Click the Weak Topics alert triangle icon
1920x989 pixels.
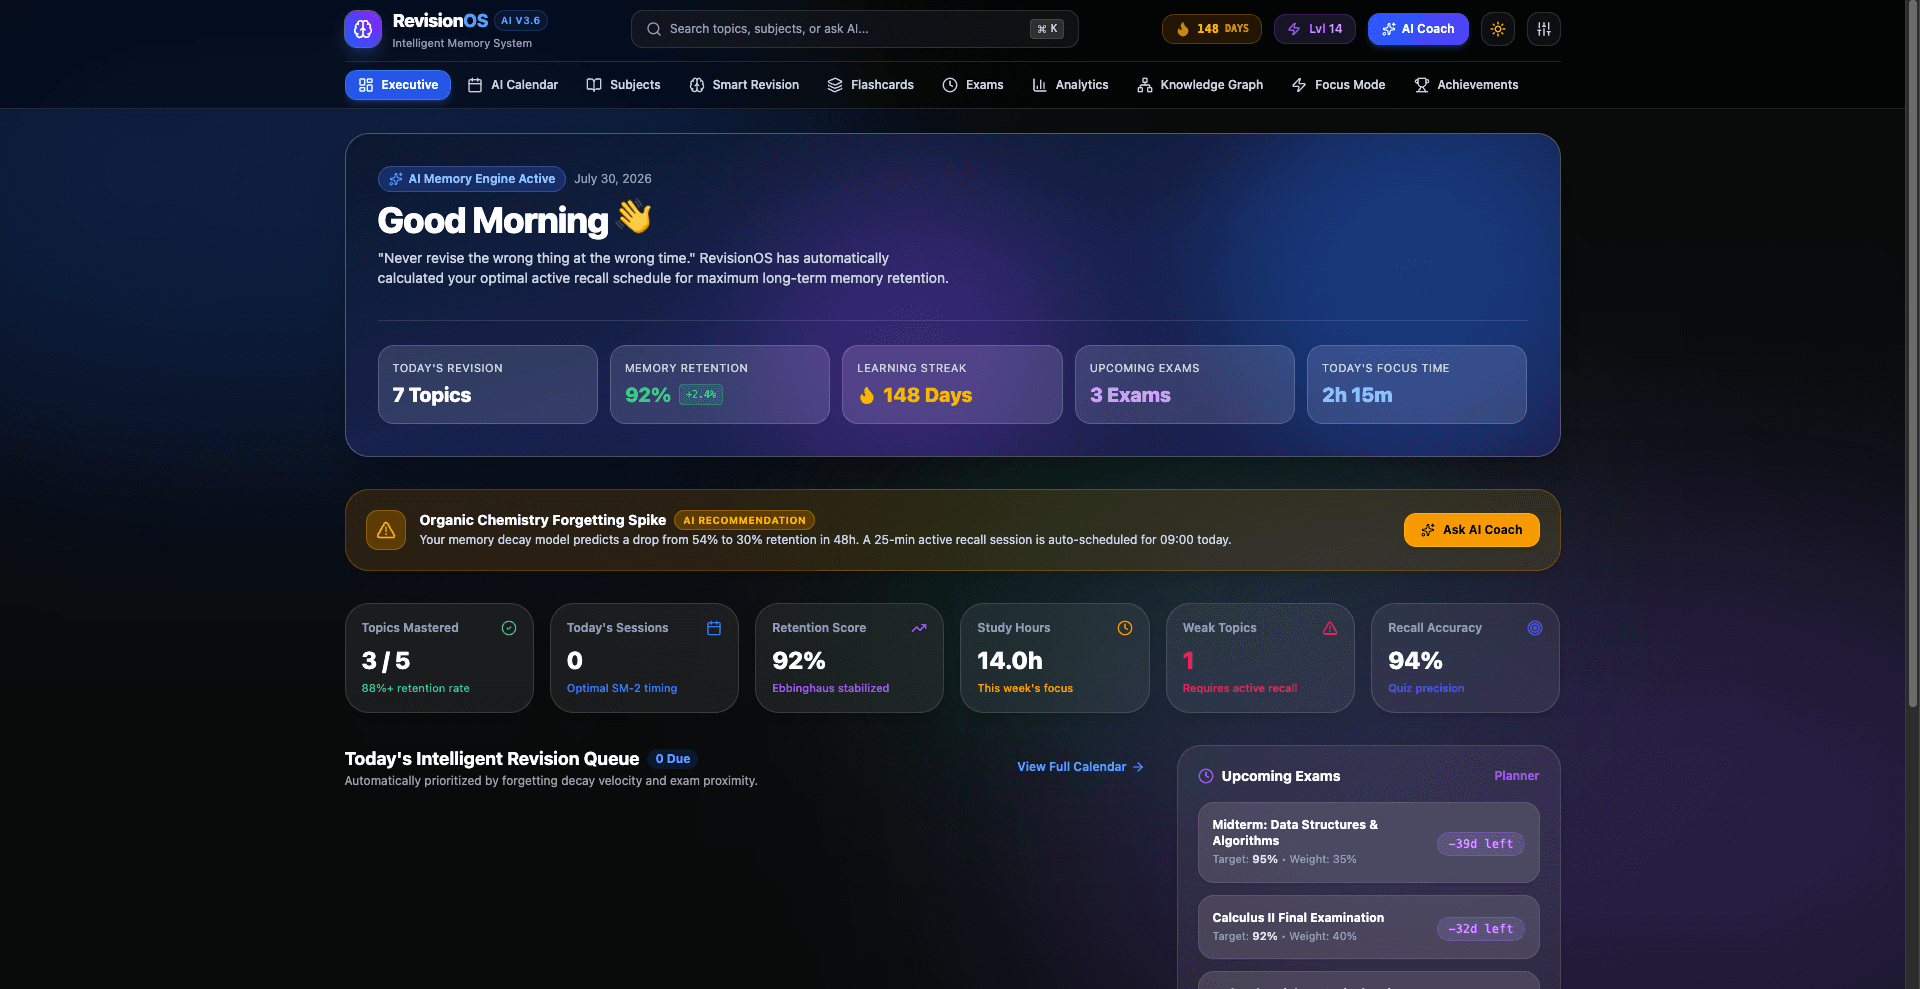click(1330, 628)
